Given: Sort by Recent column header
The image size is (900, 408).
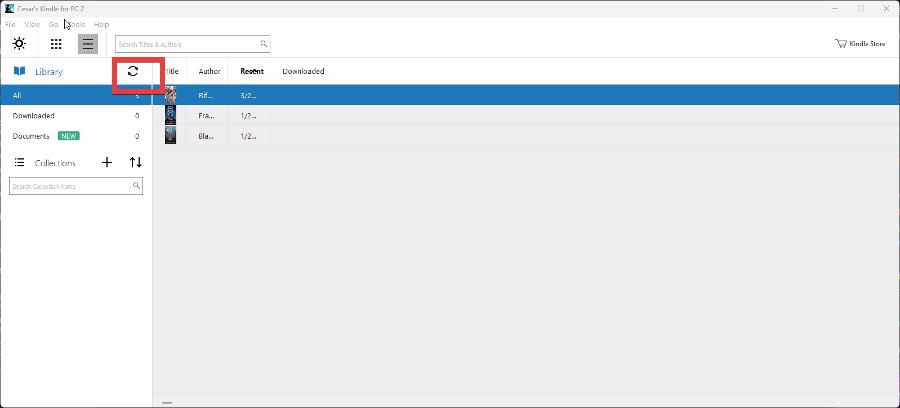Looking at the screenshot, I should pyautogui.click(x=252, y=71).
